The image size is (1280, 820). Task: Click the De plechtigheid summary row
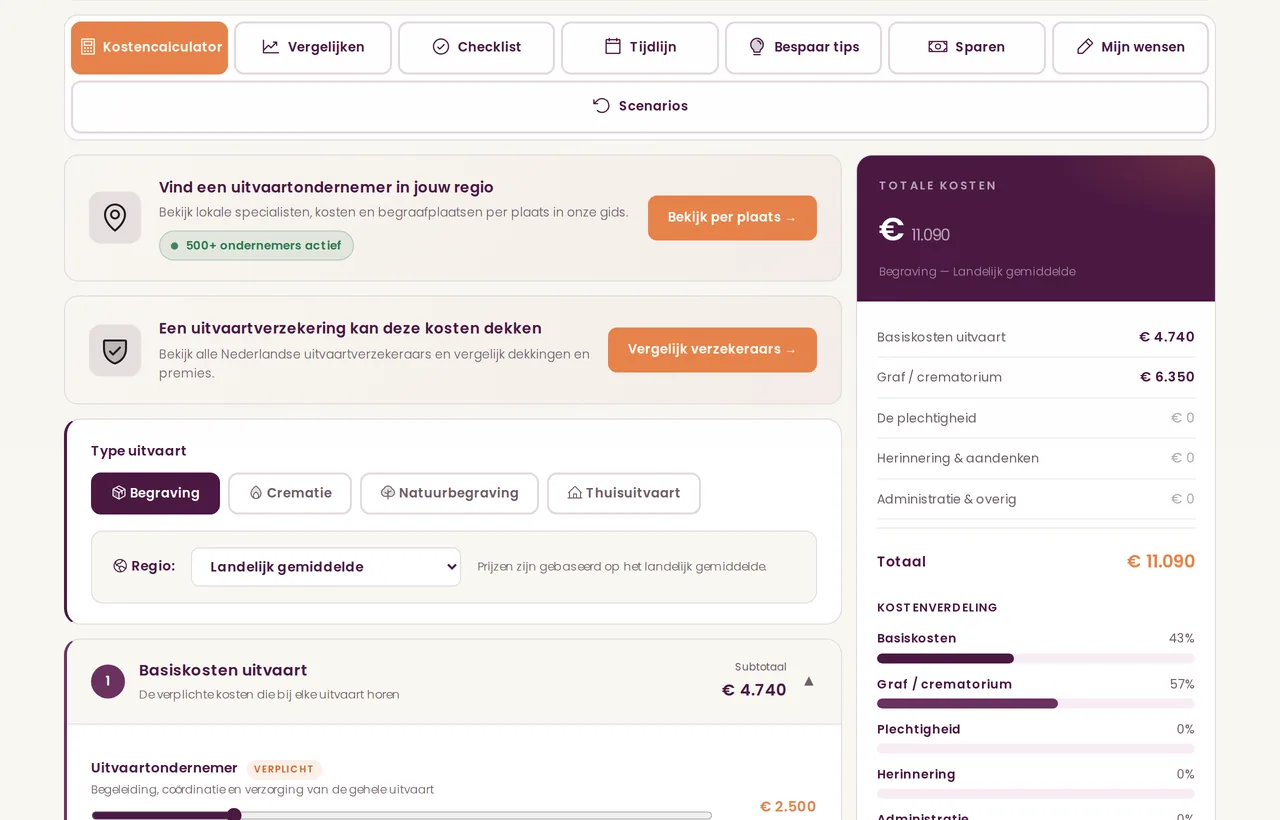click(x=1036, y=418)
